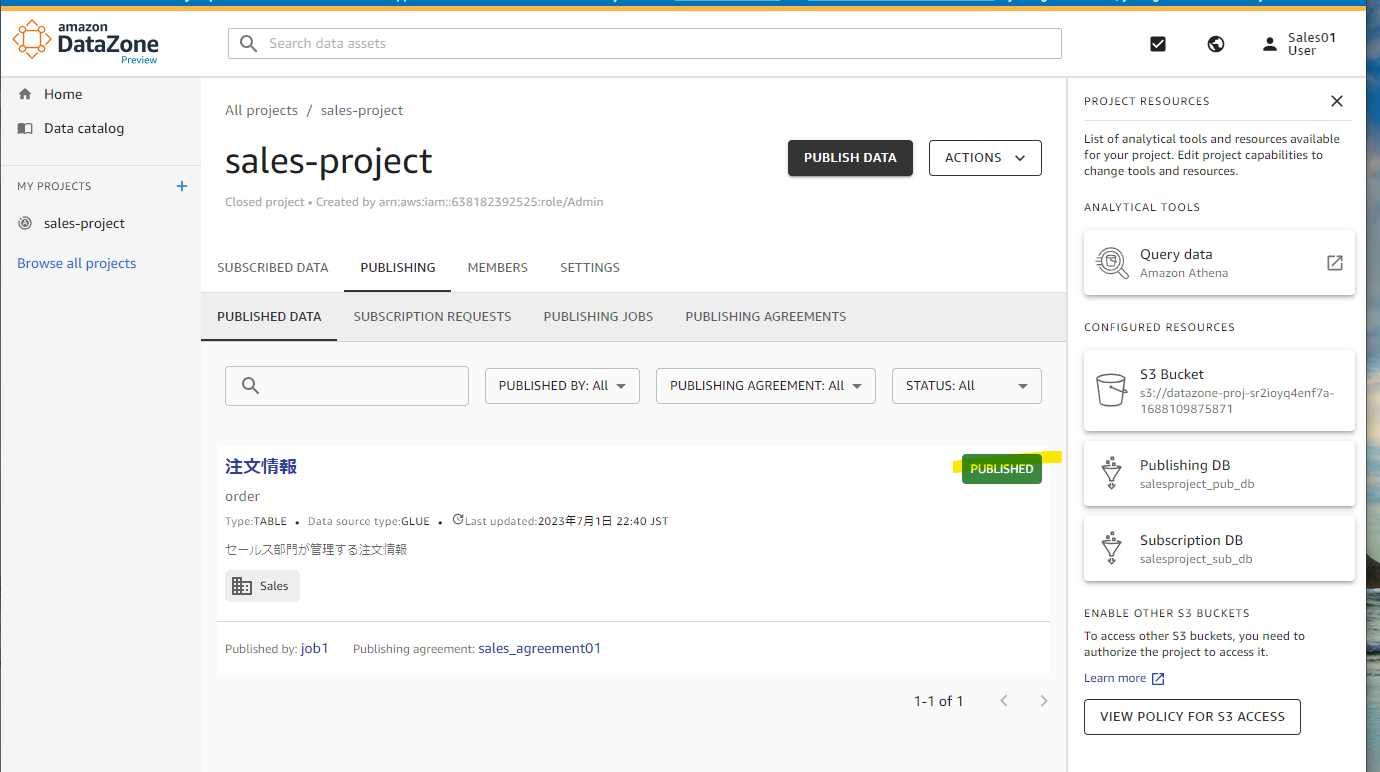Viewport: 1380px width, 772px height.
Task: Open the 注文情報 asset title
Action: pyautogui.click(x=261, y=467)
